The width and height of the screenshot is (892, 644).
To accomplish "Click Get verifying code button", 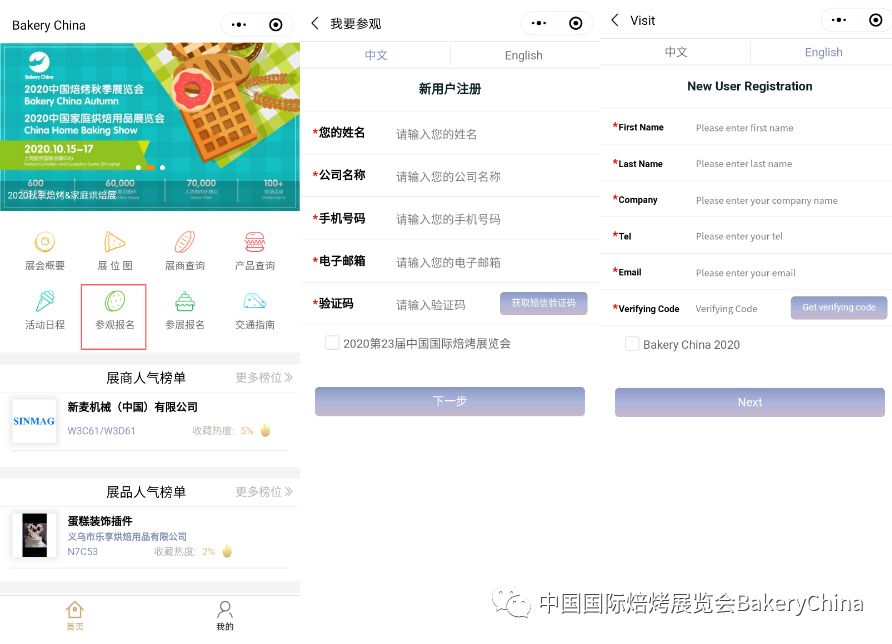I will click(839, 307).
